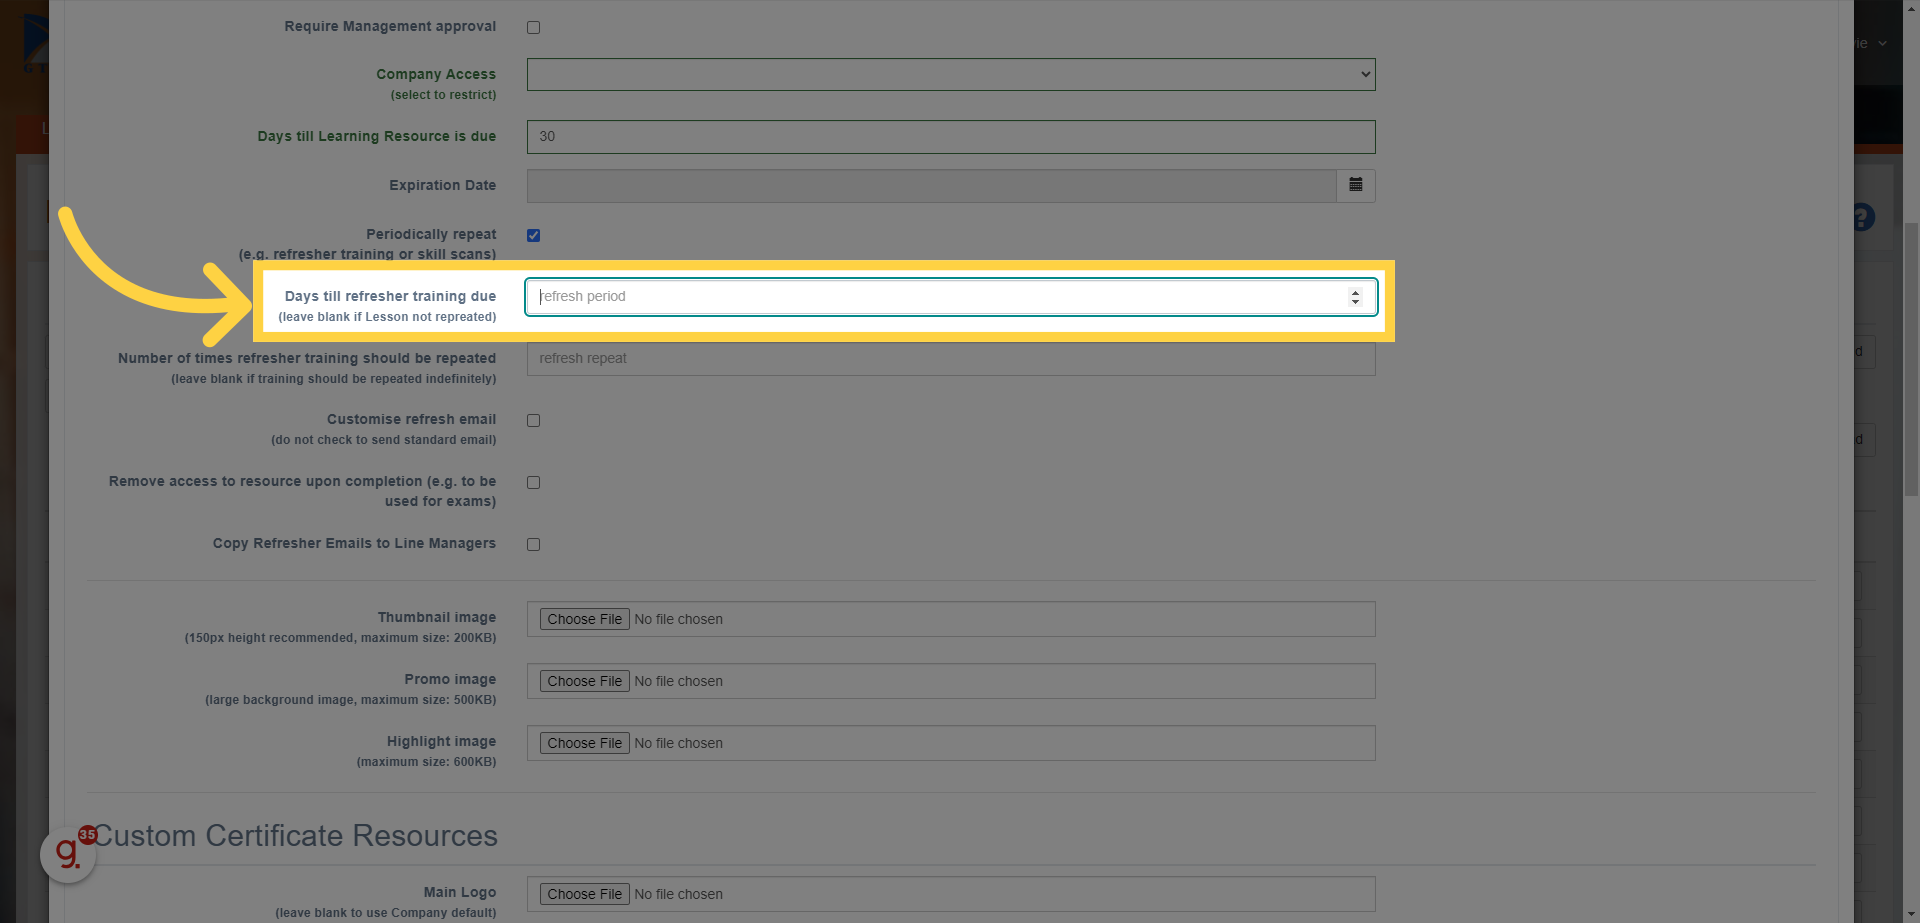1920x923 pixels.
Task: Tick the Require Management approval checkbox
Action: [x=533, y=27]
